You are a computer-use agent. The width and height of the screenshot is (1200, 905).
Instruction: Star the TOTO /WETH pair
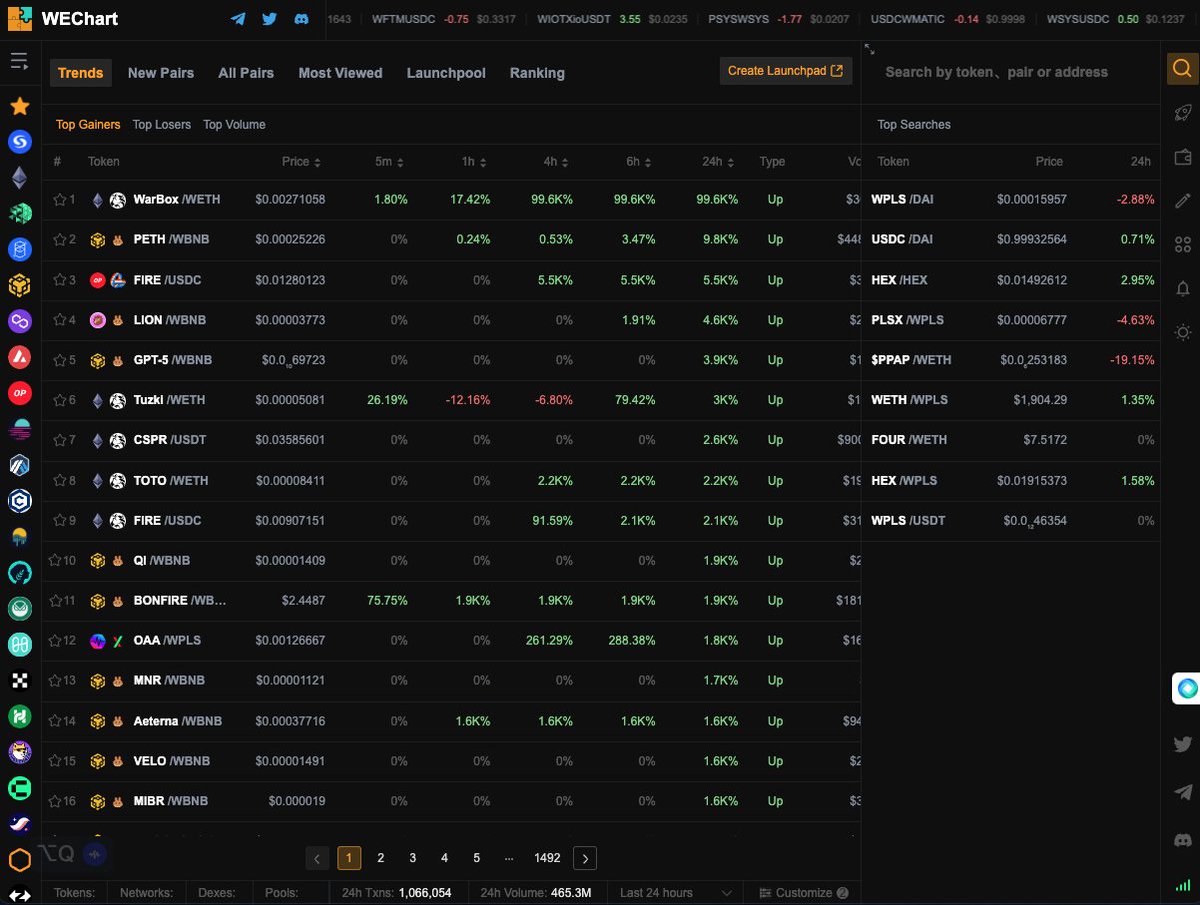pos(59,480)
